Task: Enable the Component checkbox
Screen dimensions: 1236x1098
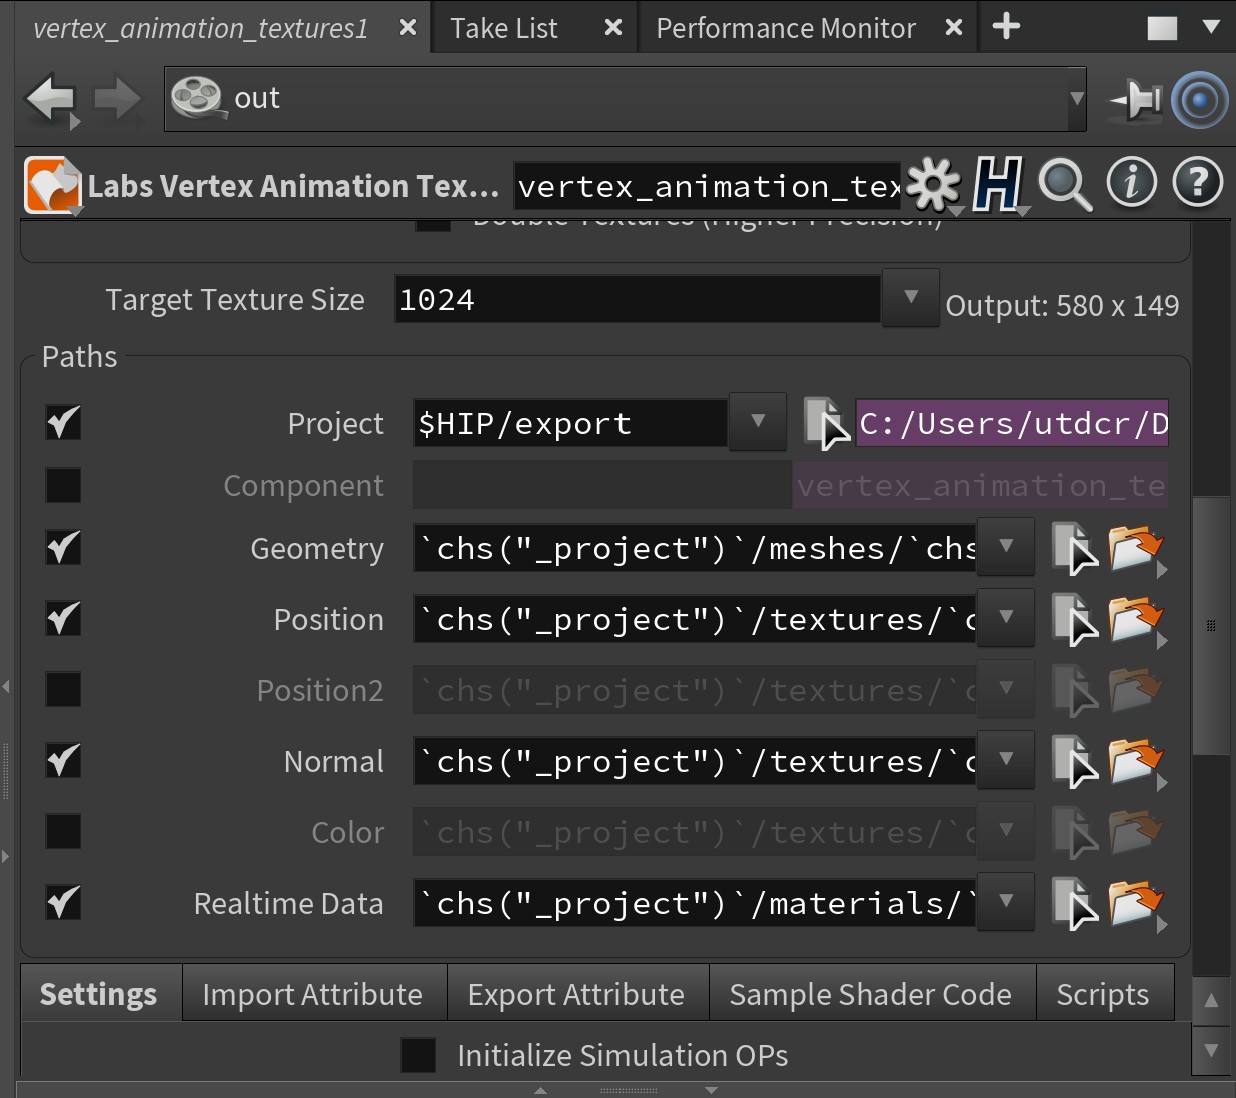Action: coord(63,485)
